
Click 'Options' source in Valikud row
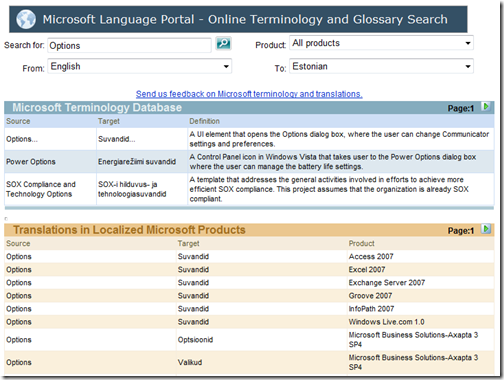(19, 362)
